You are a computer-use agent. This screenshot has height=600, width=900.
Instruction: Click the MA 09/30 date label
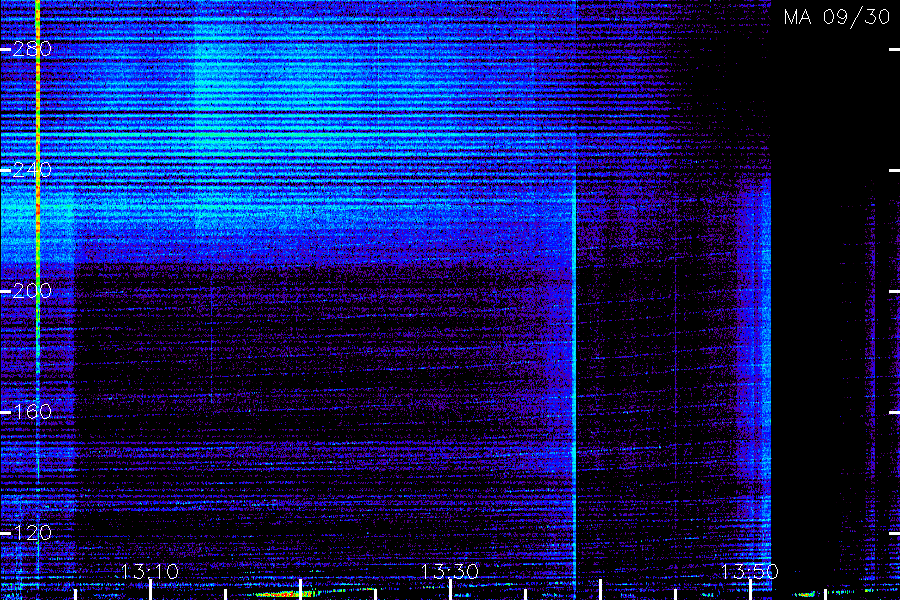[x=837, y=17]
